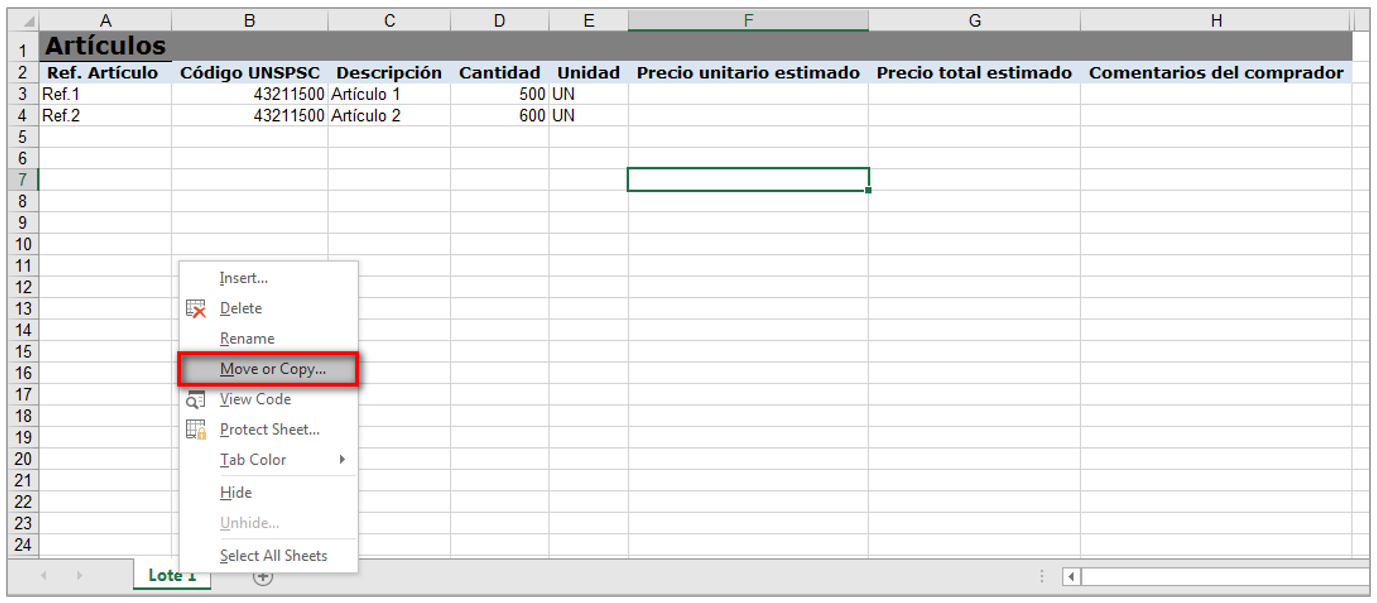Image resolution: width=1377 pixels, height=603 pixels.
Task: Click the Código UNSPSC header cell
Action: pos(250,73)
